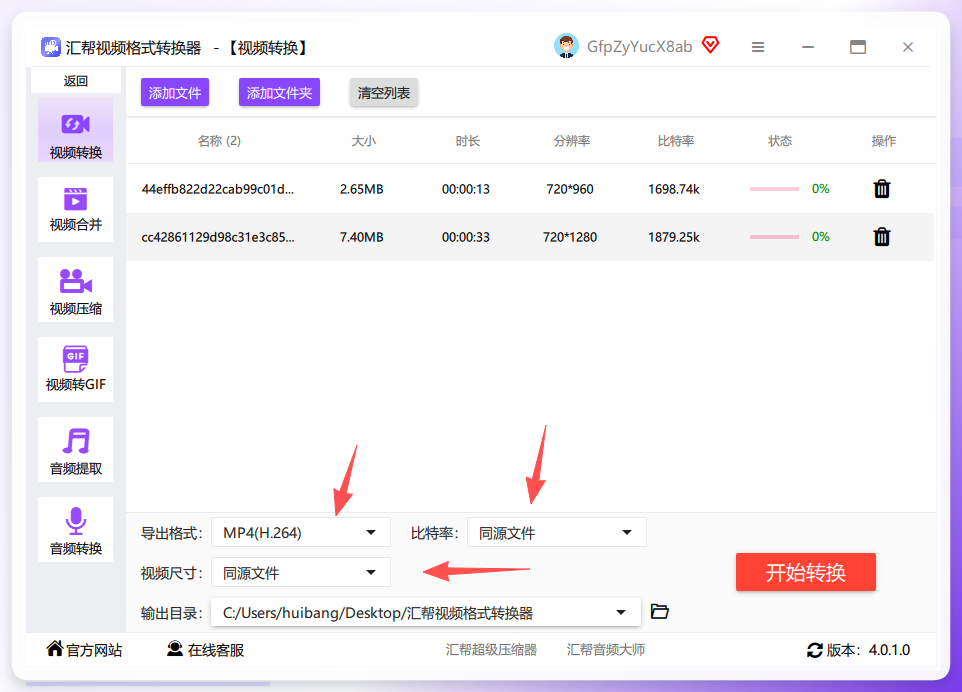Image resolution: width=962 pixels, height=692 pixels.
Task: Open the 音频提取 sidebar tool
Action: point(75,450)
